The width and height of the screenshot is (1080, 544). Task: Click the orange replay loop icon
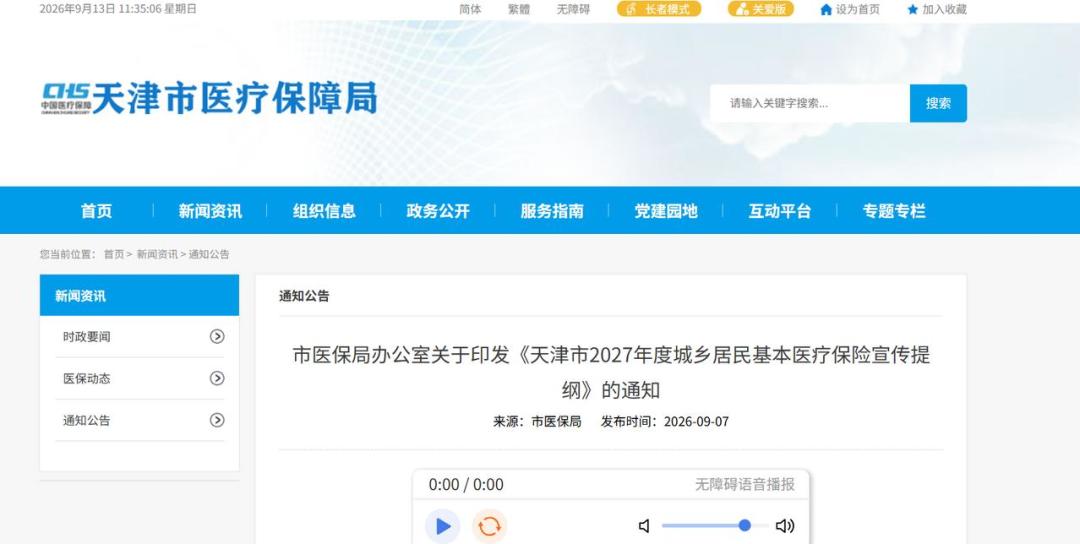click(489, 526)
